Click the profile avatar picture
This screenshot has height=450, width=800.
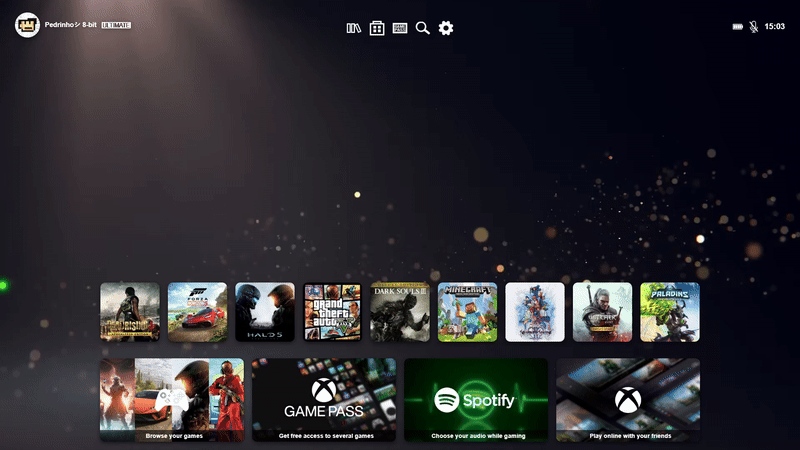click(28, 25)
